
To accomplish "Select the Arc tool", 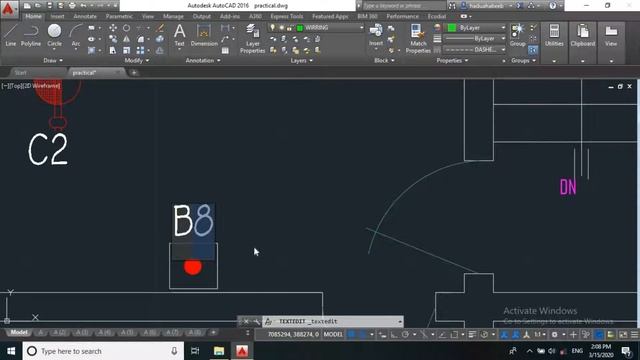I will point(76,36).
